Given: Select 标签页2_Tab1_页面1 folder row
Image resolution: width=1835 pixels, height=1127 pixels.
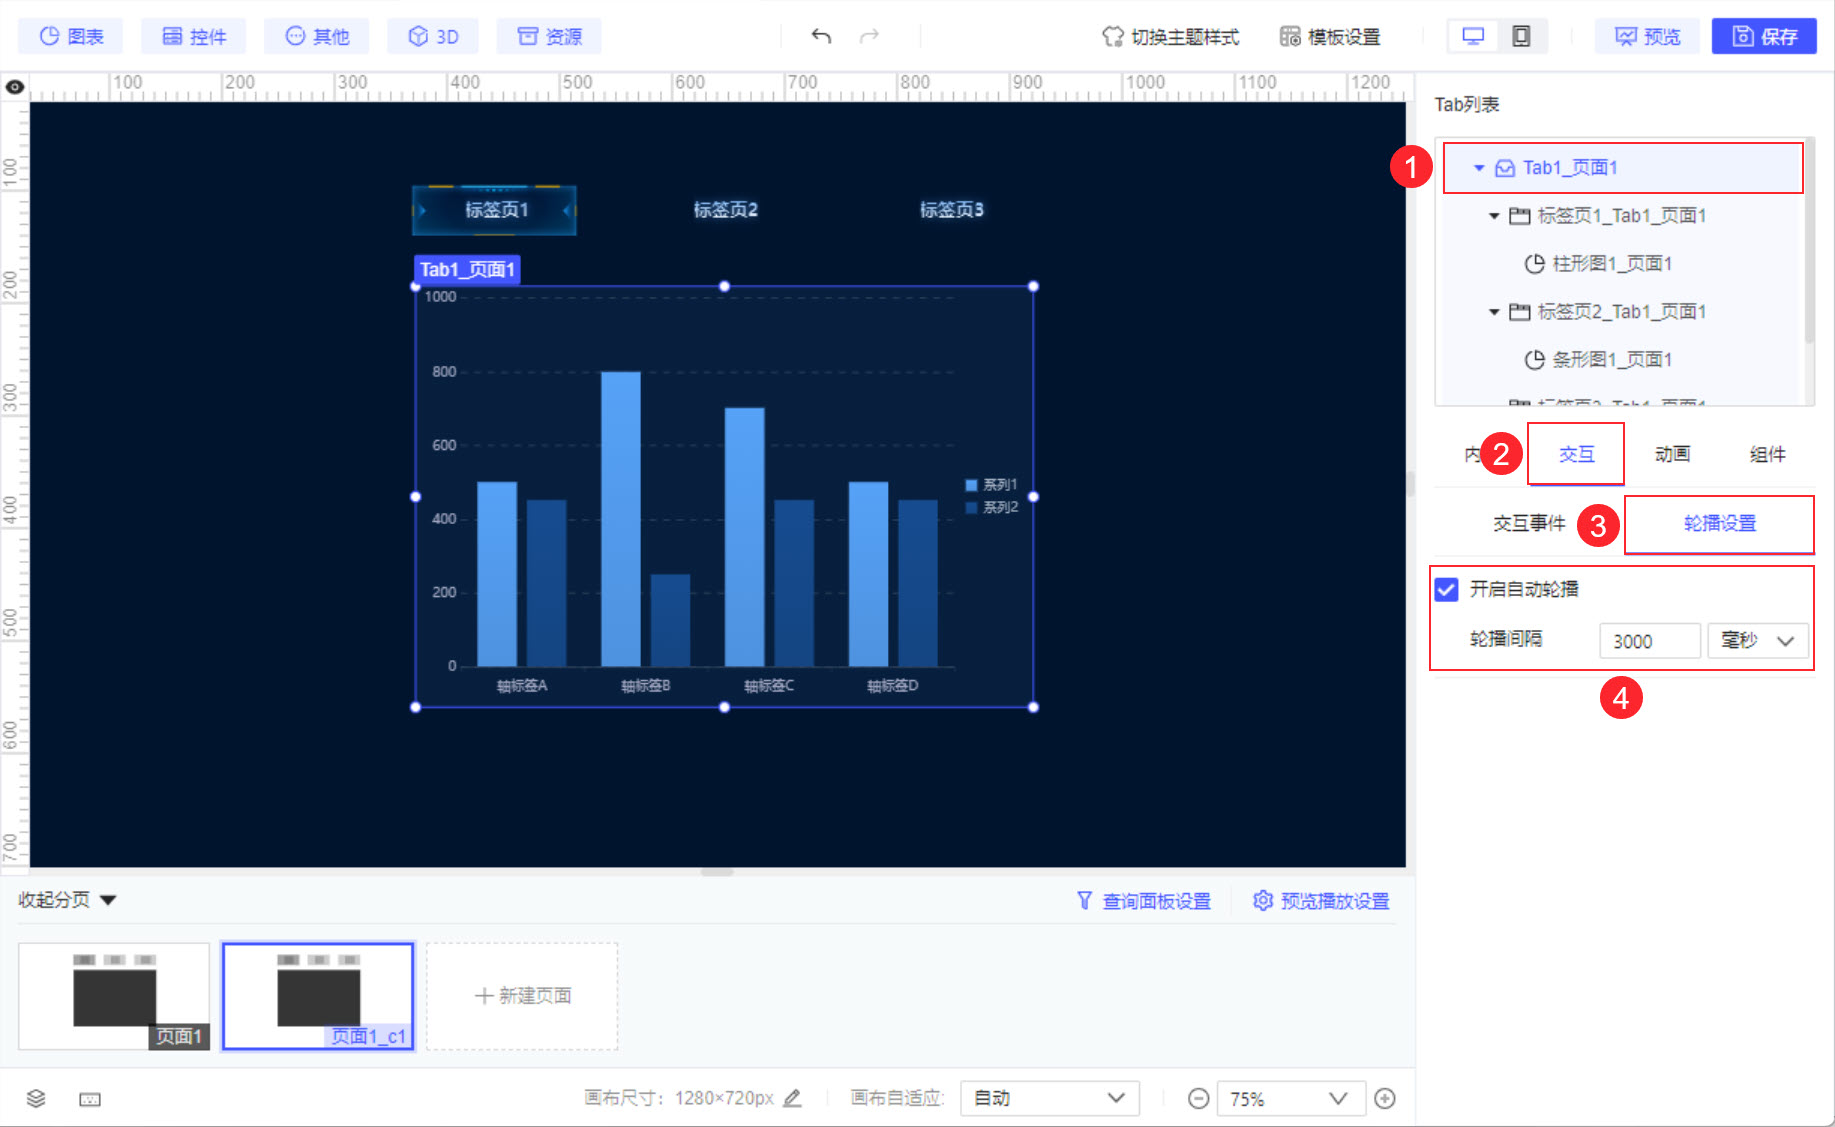Looking at the screenshot, I should coord(1620,312).
